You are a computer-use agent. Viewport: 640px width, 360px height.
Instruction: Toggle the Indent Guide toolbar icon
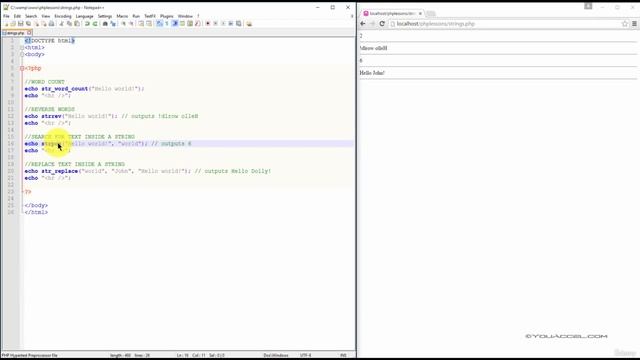pos(175,24)
